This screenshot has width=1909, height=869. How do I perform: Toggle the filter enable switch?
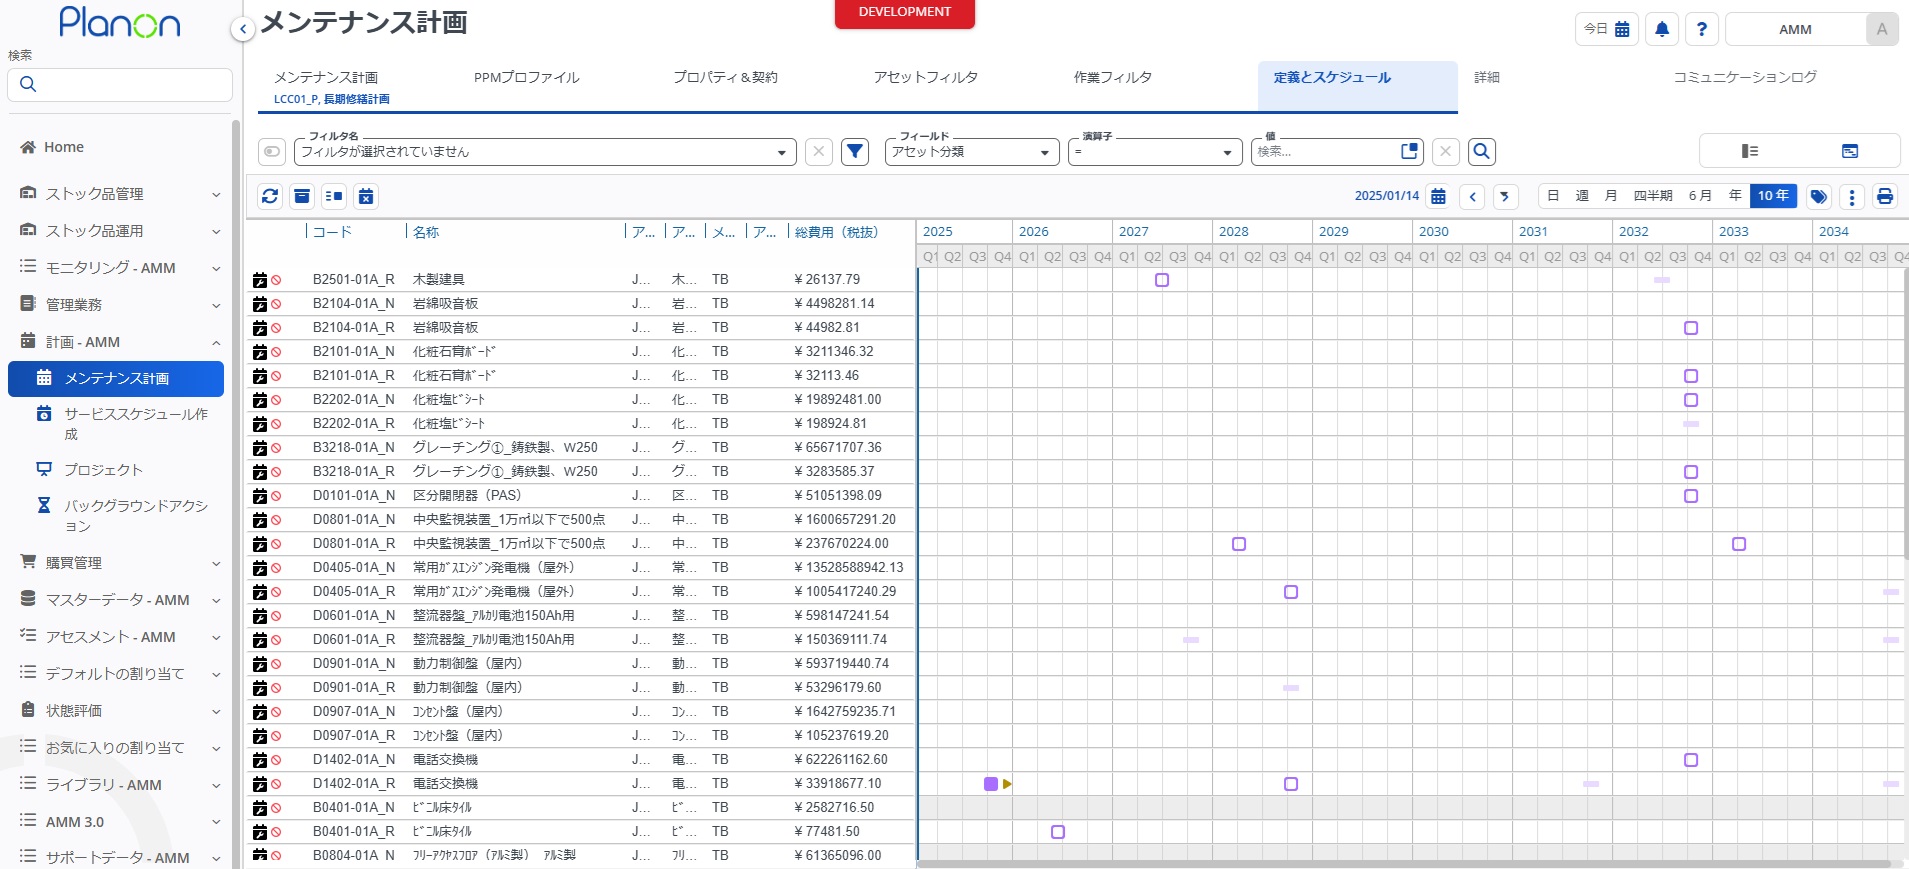tap(272, 151)
